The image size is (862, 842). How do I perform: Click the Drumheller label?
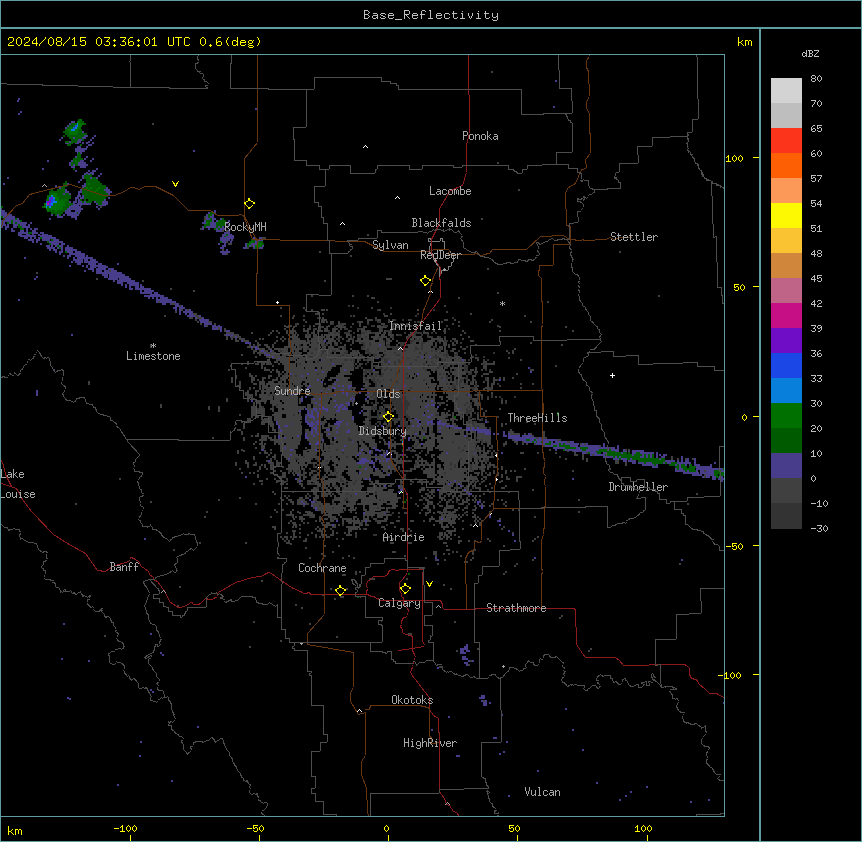tap(638, 487)
